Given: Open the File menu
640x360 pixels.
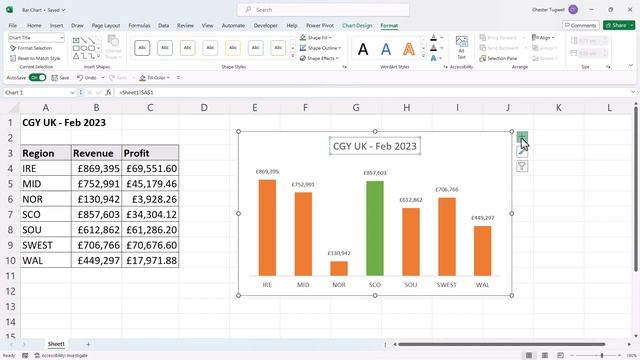Looking at the screenshot, I should pos(13,25).
